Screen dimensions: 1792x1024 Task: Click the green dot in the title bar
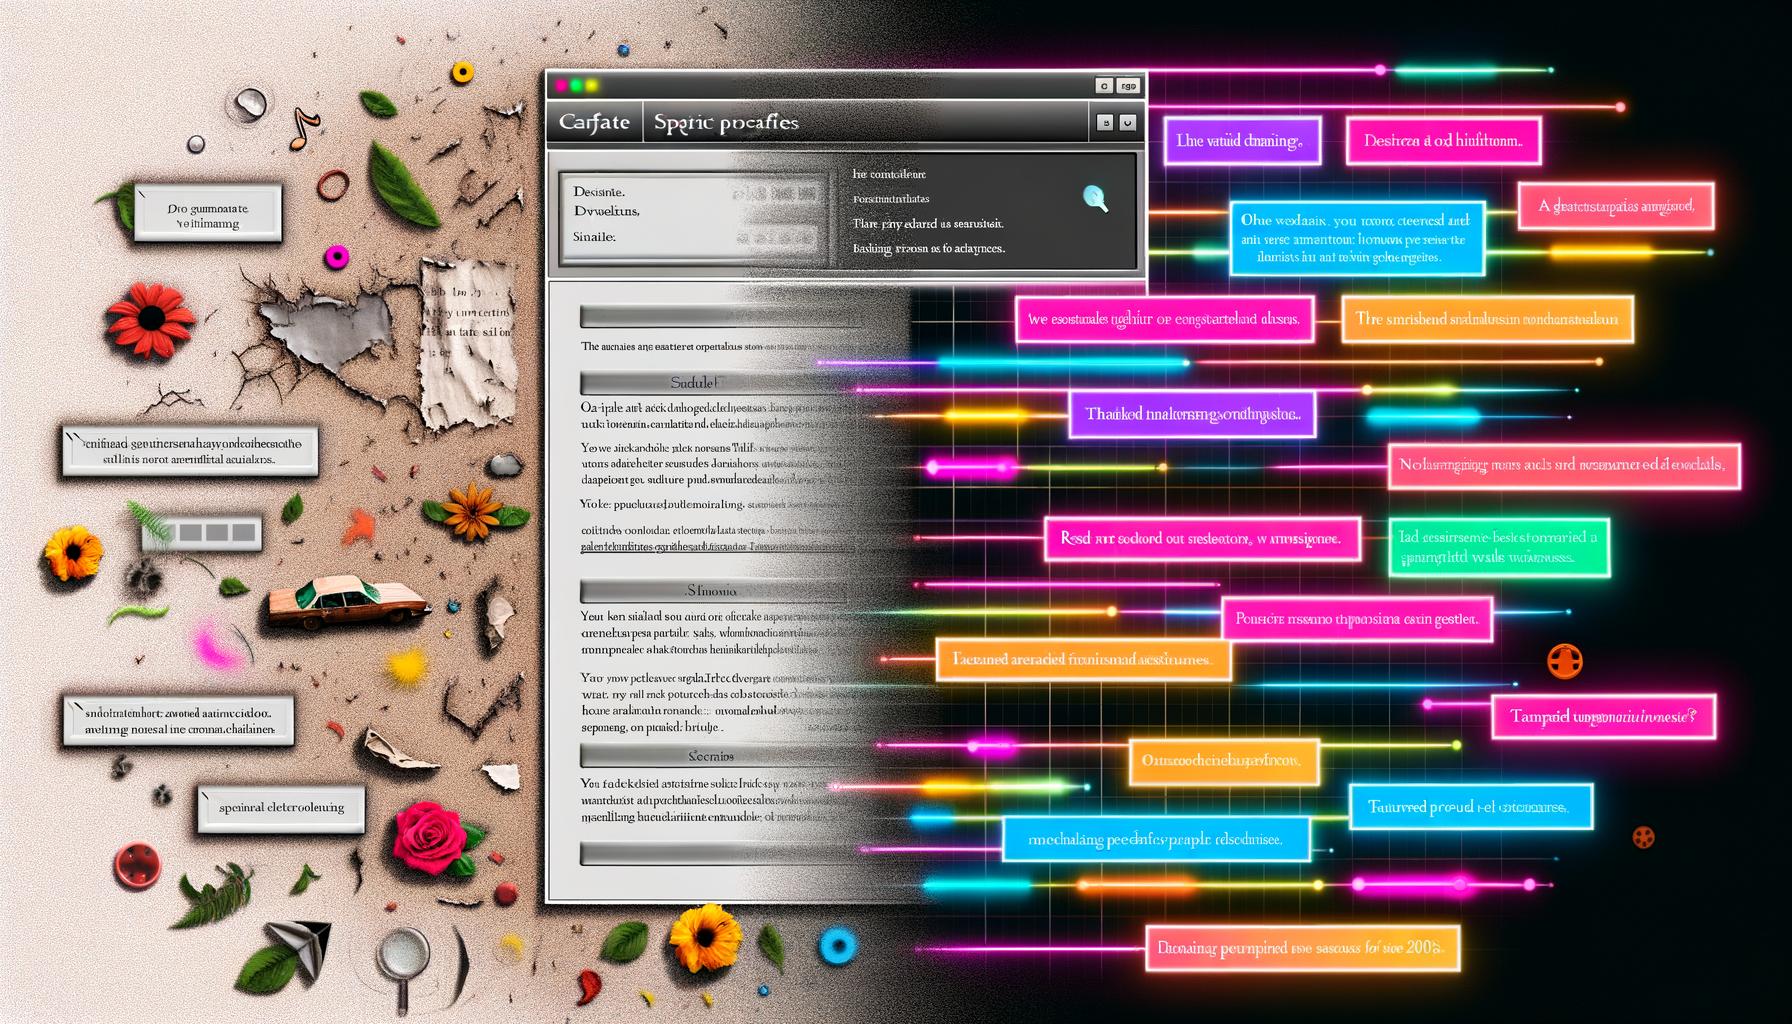coord(576,86)
